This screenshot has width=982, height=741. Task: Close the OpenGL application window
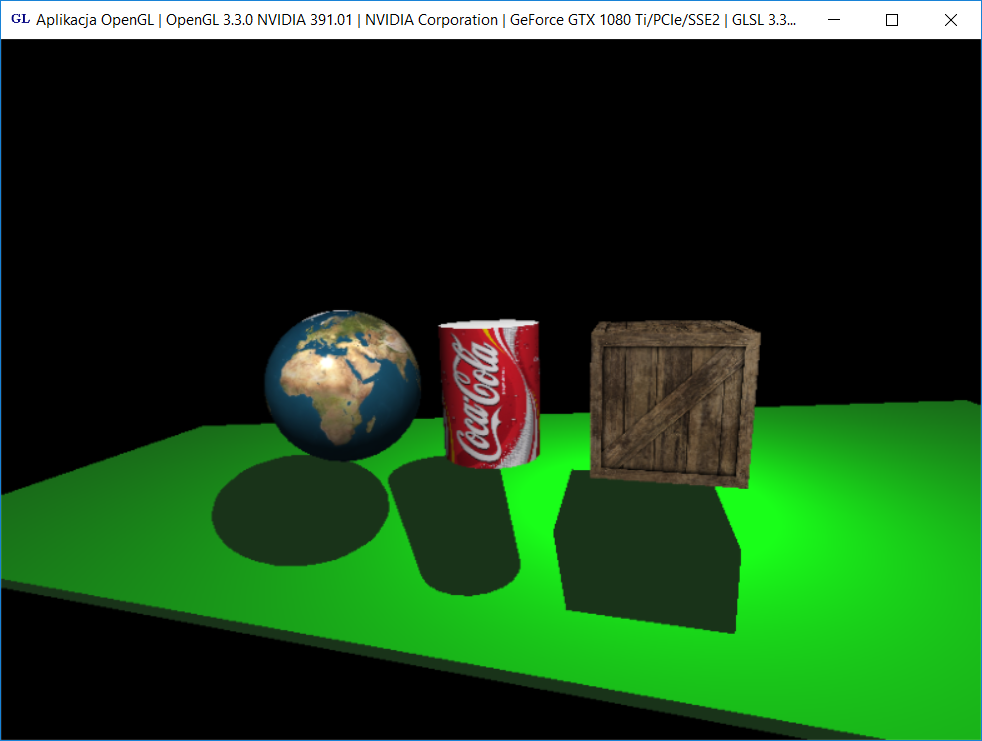click(951, 20)
